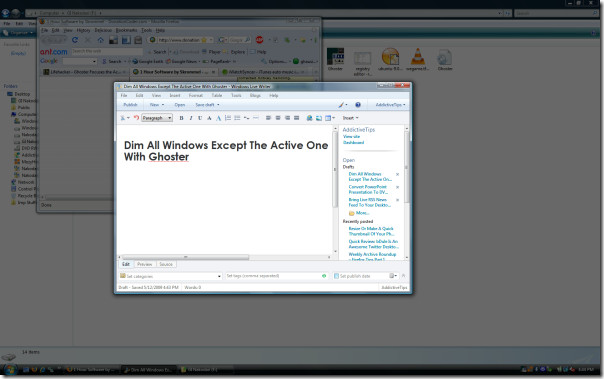604x379 pixels.
Task: Align text left in the editor toolbar
Action: point(268,118)
